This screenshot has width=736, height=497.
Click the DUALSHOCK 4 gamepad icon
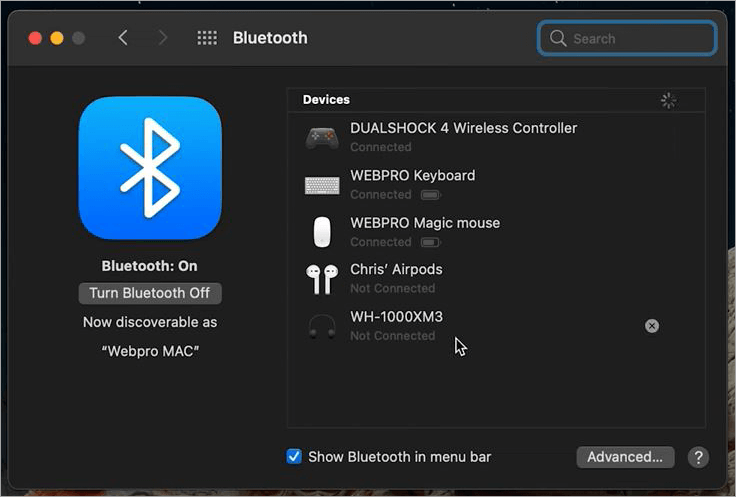coord(322,138)
